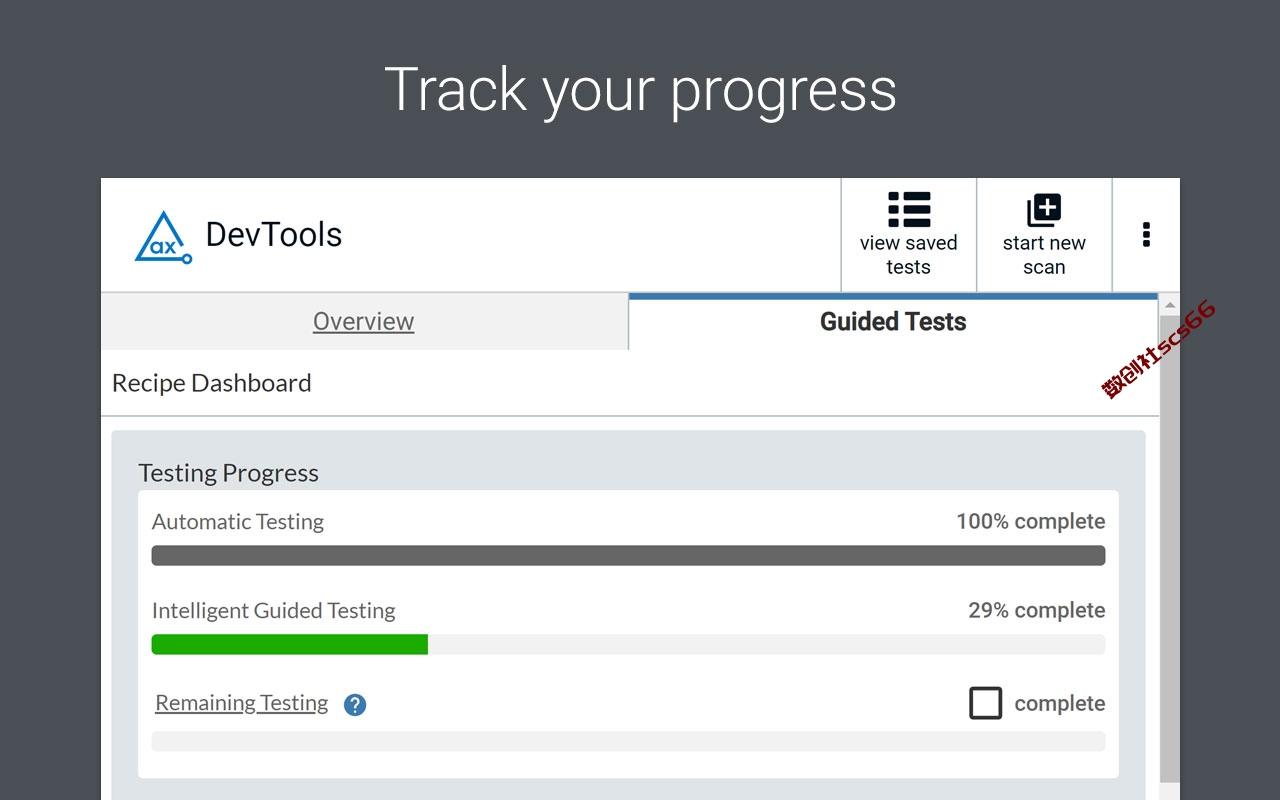Click the axe DevTools logo icon
This screenshot has width=1280, height=800.
163,237
